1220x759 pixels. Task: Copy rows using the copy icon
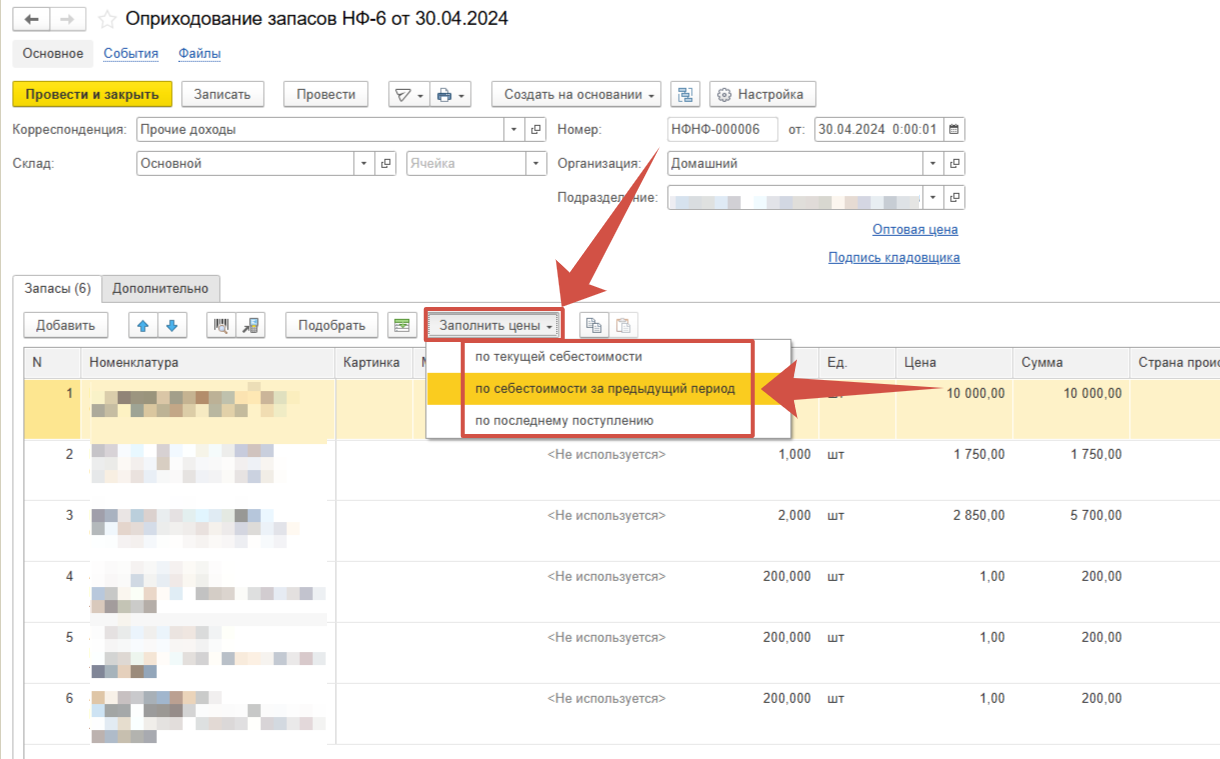tap(594, 325)
